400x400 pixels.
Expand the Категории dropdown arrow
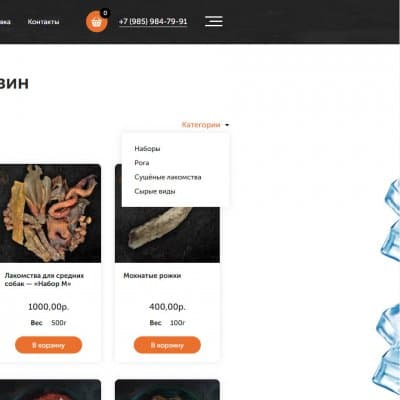(x=227, y=125)
